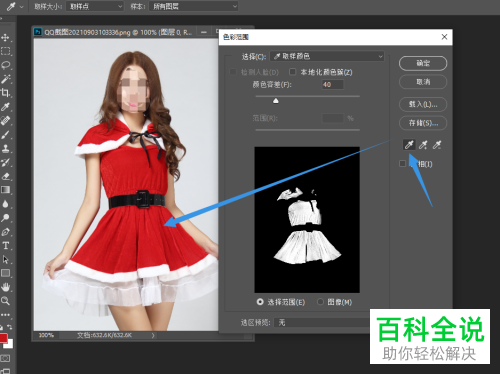Open the Sample layers dropdown in options bar
Viewport: 500px width, 374px height.
(x=193, y=6)
